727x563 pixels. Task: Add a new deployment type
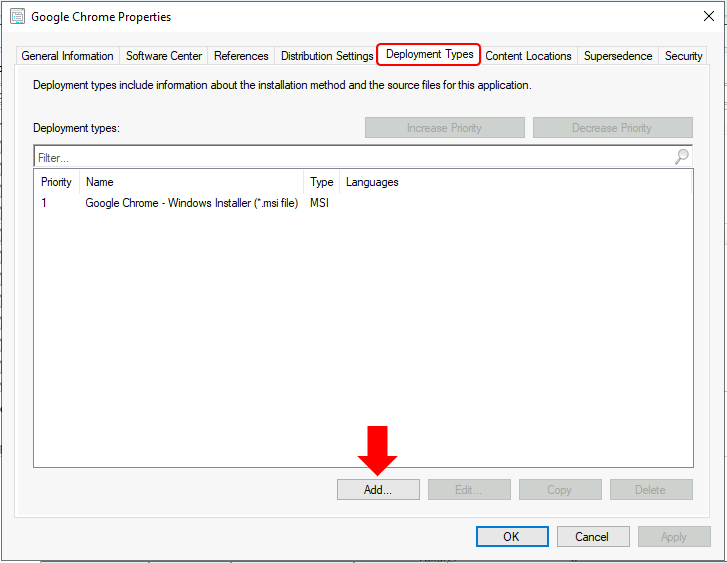(378, 490)
